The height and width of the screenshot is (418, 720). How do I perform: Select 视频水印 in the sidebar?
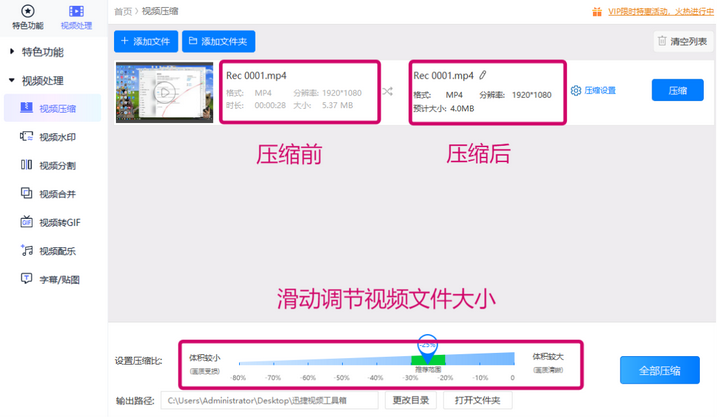[x=52, y=136]
